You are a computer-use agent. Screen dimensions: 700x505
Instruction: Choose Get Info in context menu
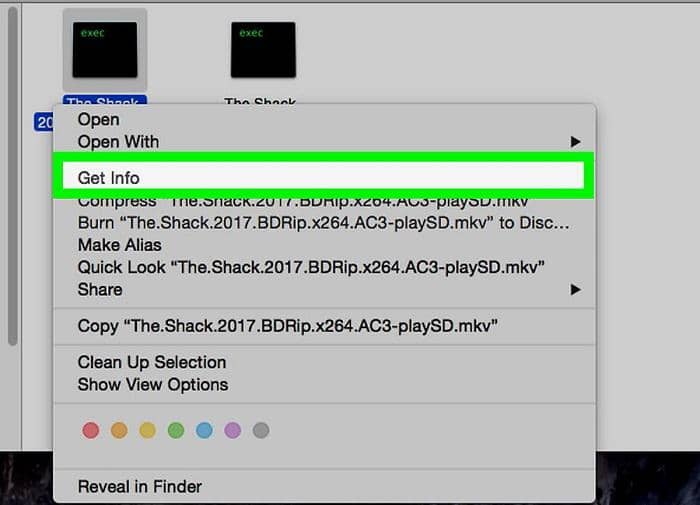pos(324,178)
